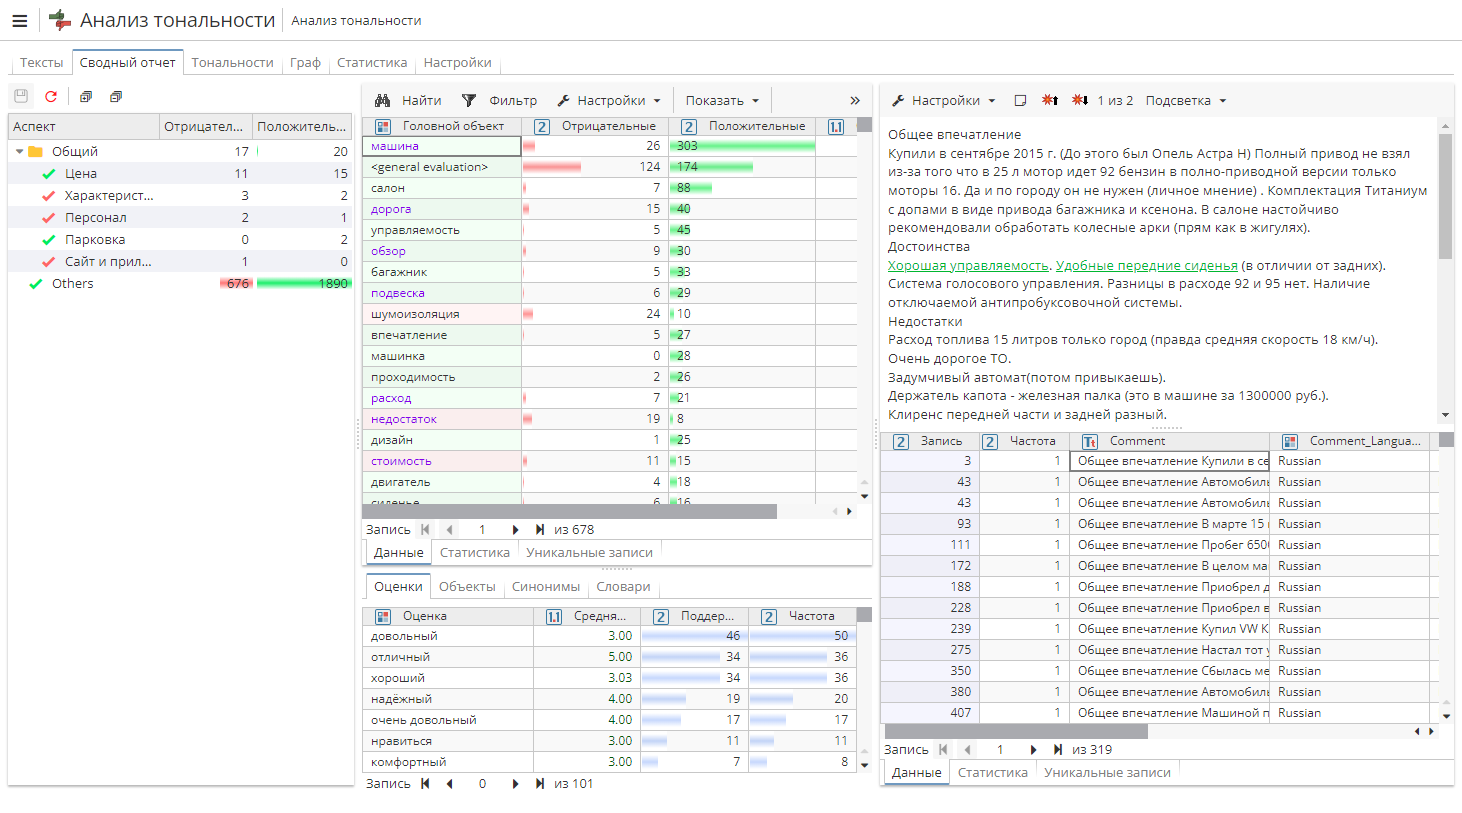This screenshot has width=1462, height=813.
Task: Toggle the red check on Персонал aspect
Action: [x=49, y=218]
